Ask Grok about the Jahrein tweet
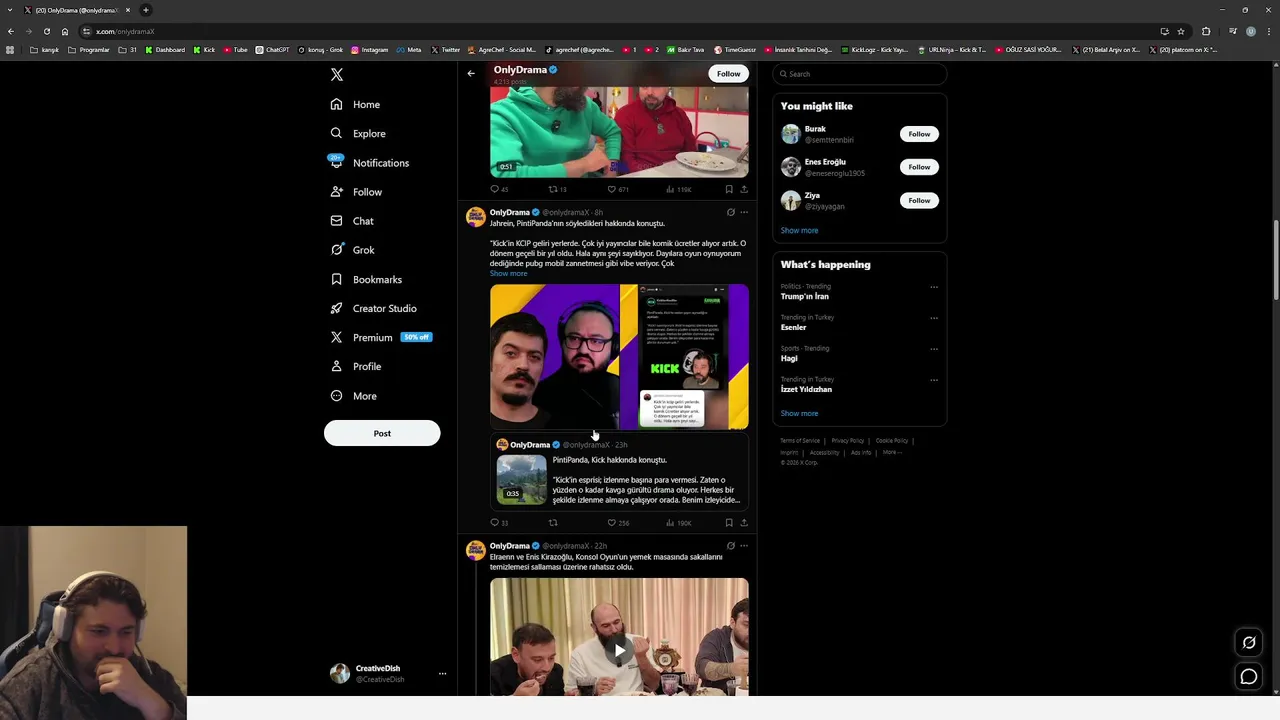The width and height of the screenshot is (1280, 720). pos(731,212)
